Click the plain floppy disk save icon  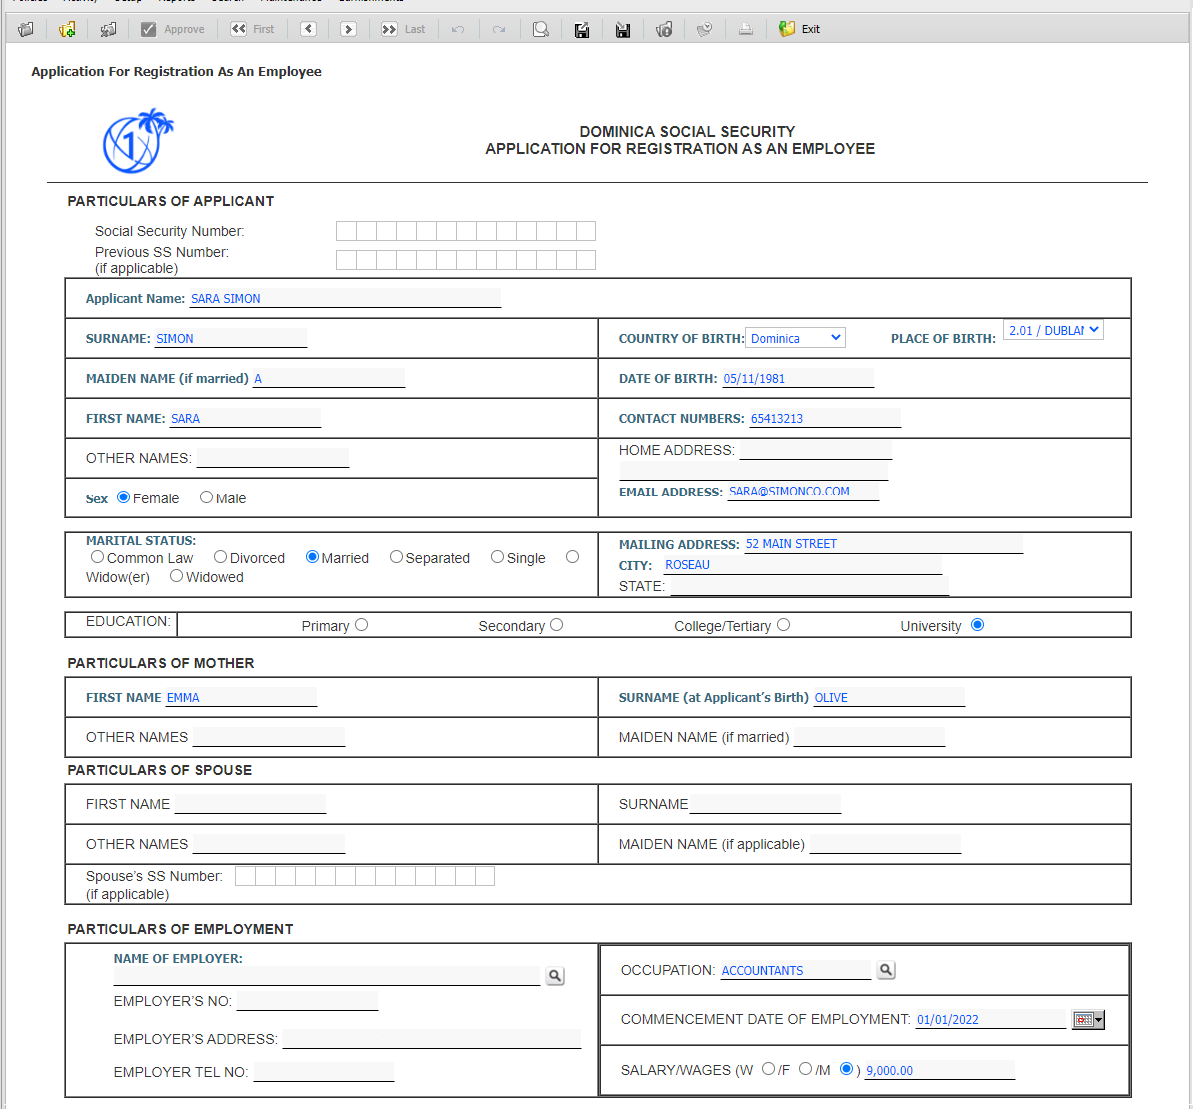coord(623,30)
